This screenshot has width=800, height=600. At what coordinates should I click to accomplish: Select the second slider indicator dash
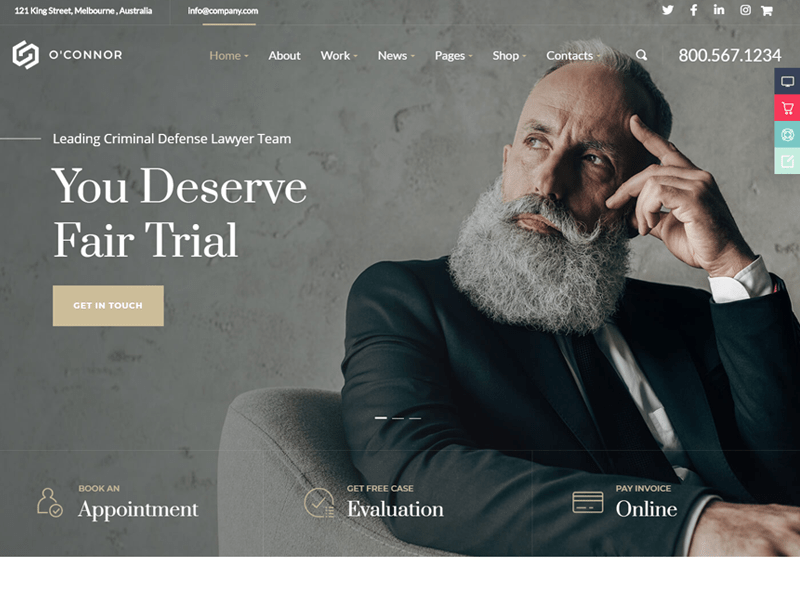(x=398, y=418)
